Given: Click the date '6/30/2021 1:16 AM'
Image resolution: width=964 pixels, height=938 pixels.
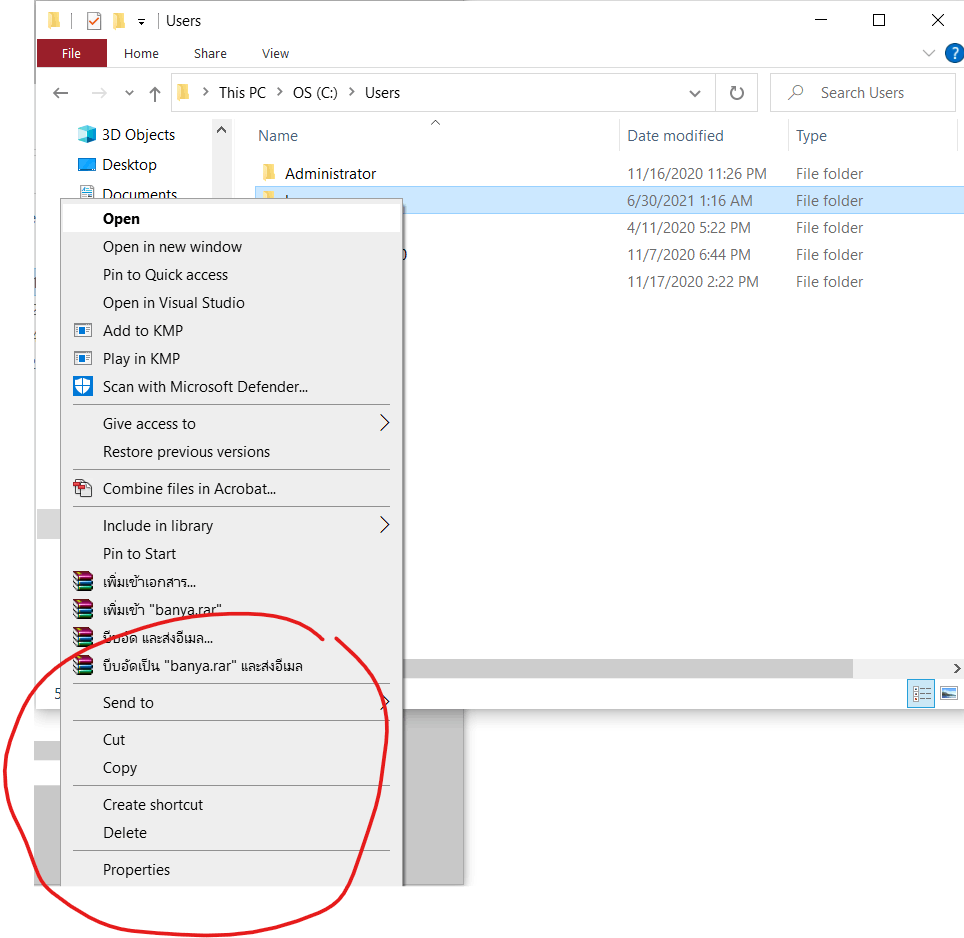Looking at the screenshot, I should pos(689,201).
